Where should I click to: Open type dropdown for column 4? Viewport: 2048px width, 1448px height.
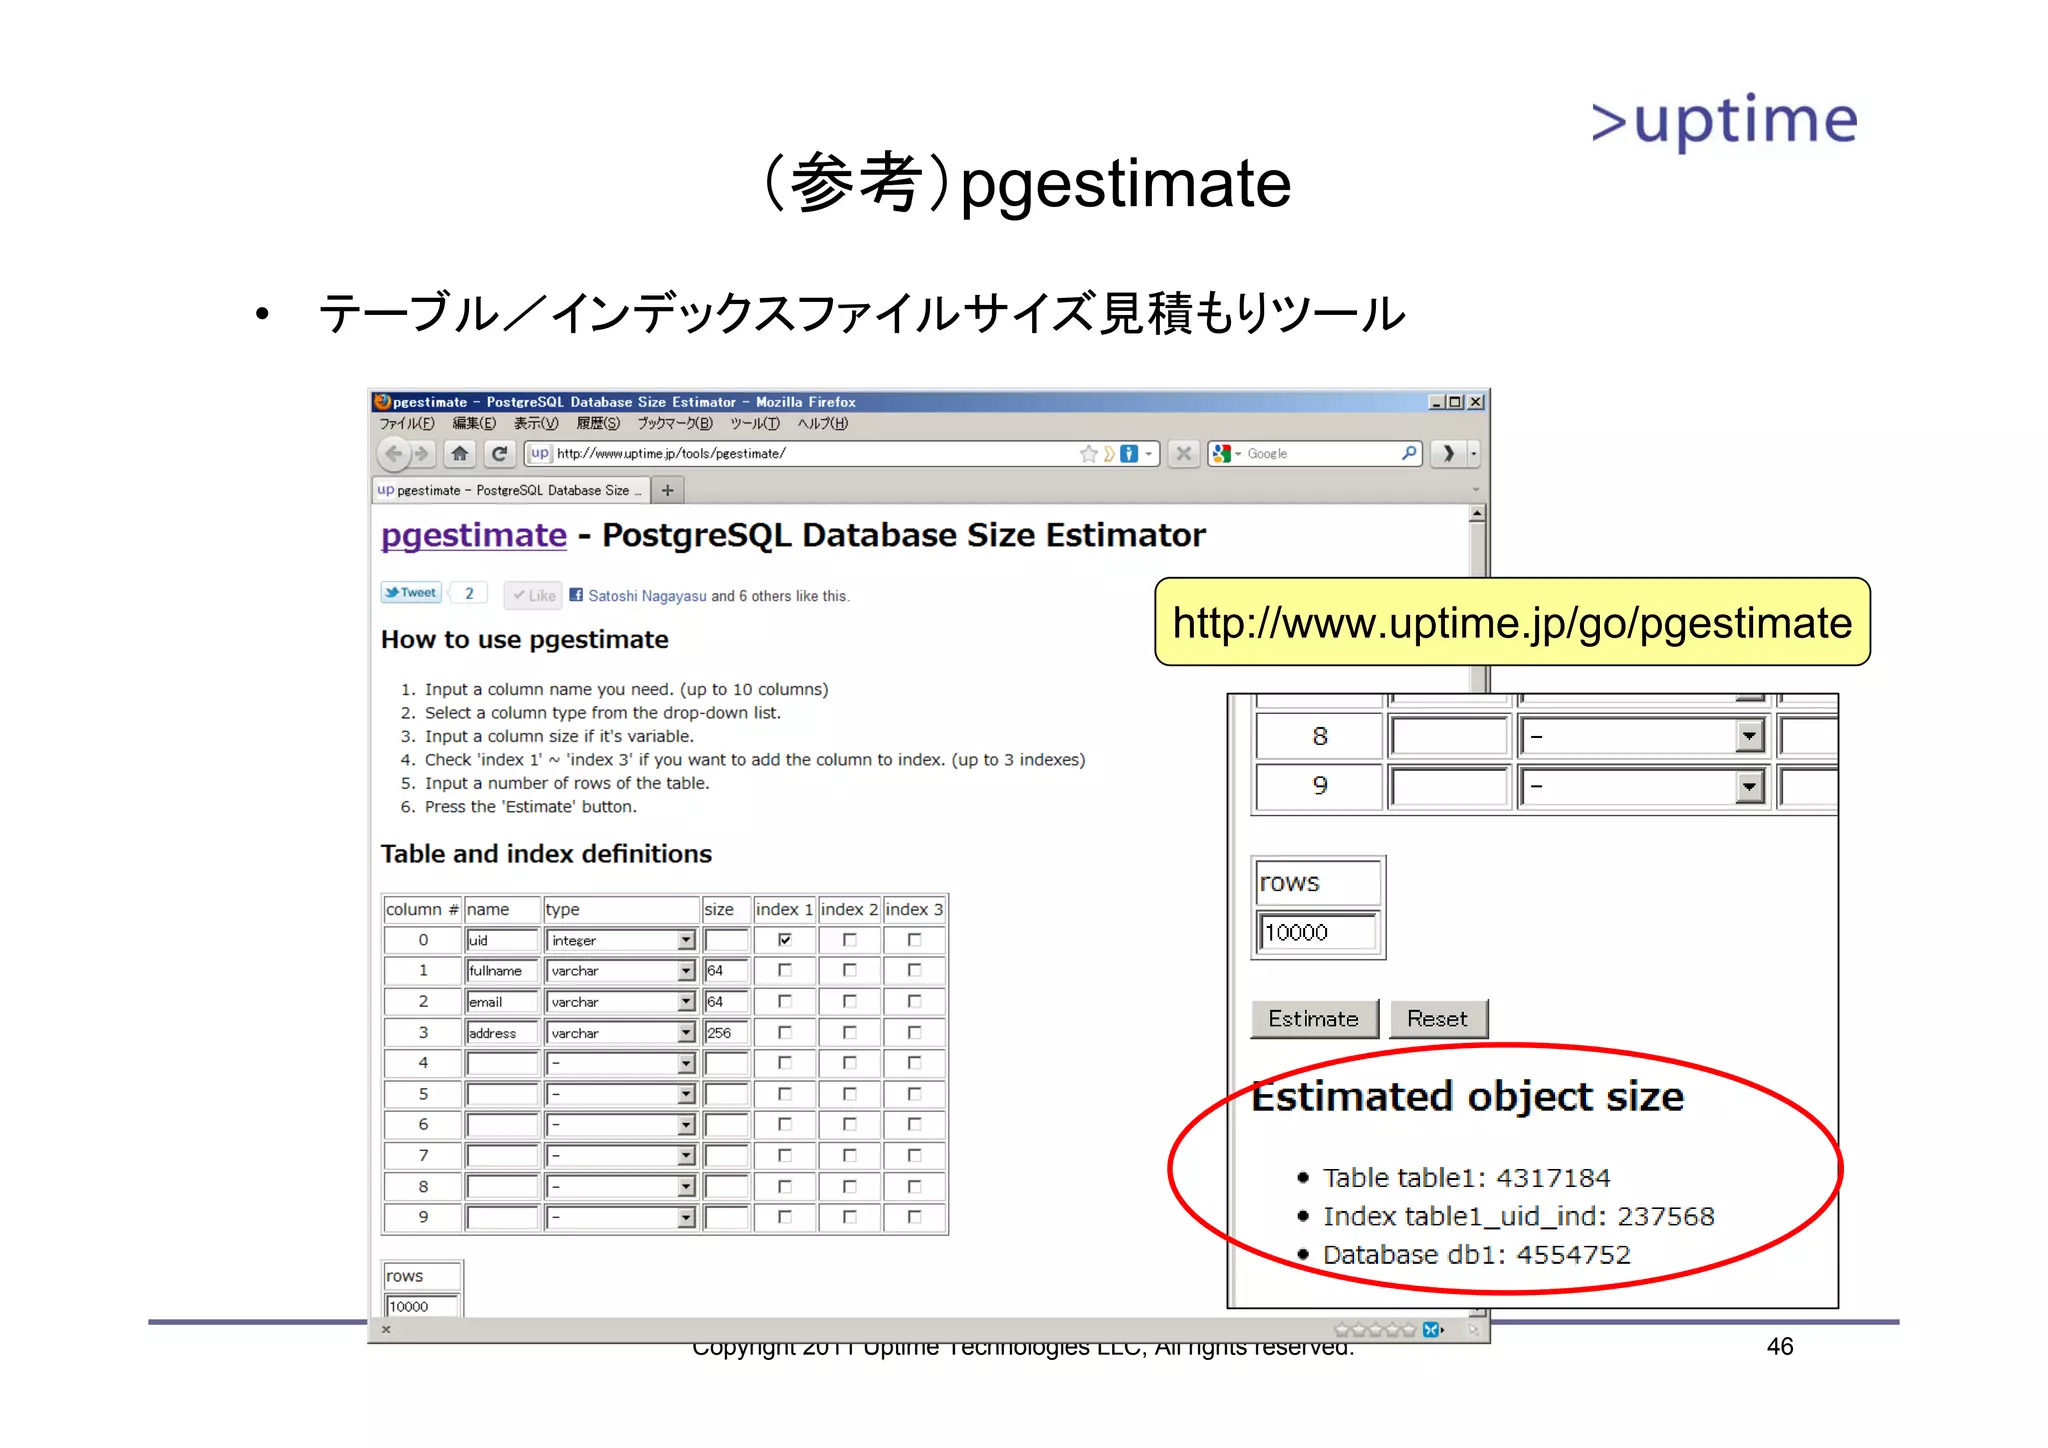tap(621, 1064)
